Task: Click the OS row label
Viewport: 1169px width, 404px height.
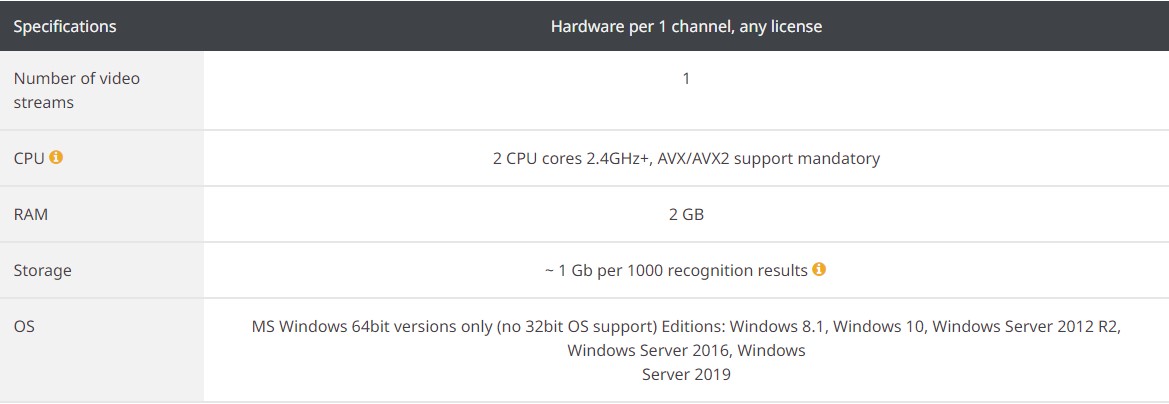Action: pos(24,326)
